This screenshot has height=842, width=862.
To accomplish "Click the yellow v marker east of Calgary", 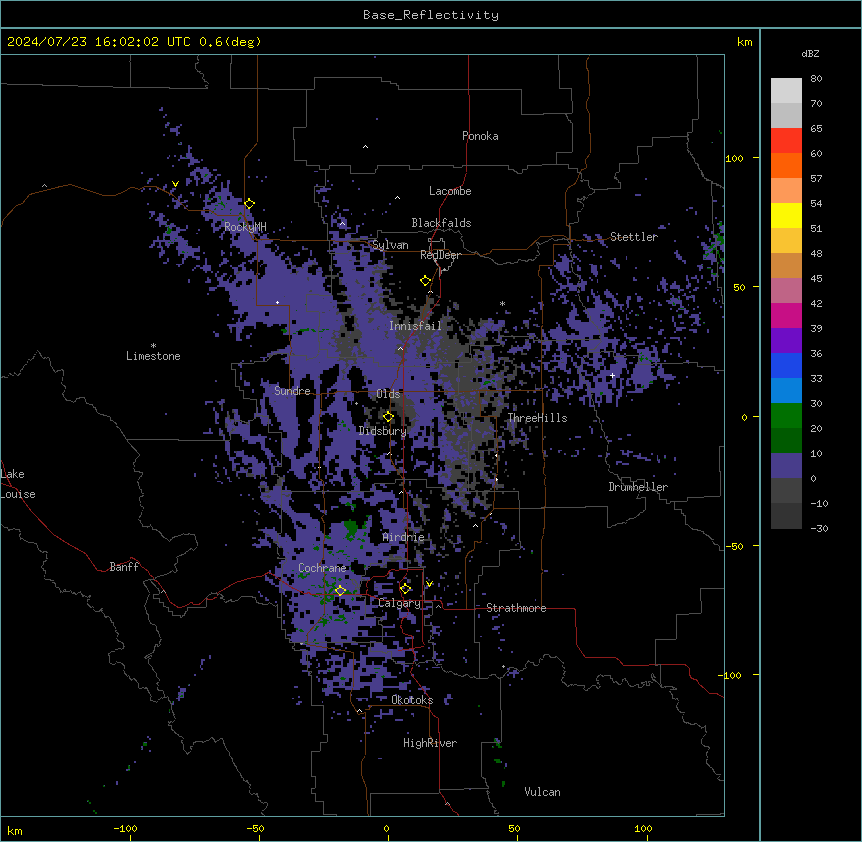I will [x=429, y=584].
